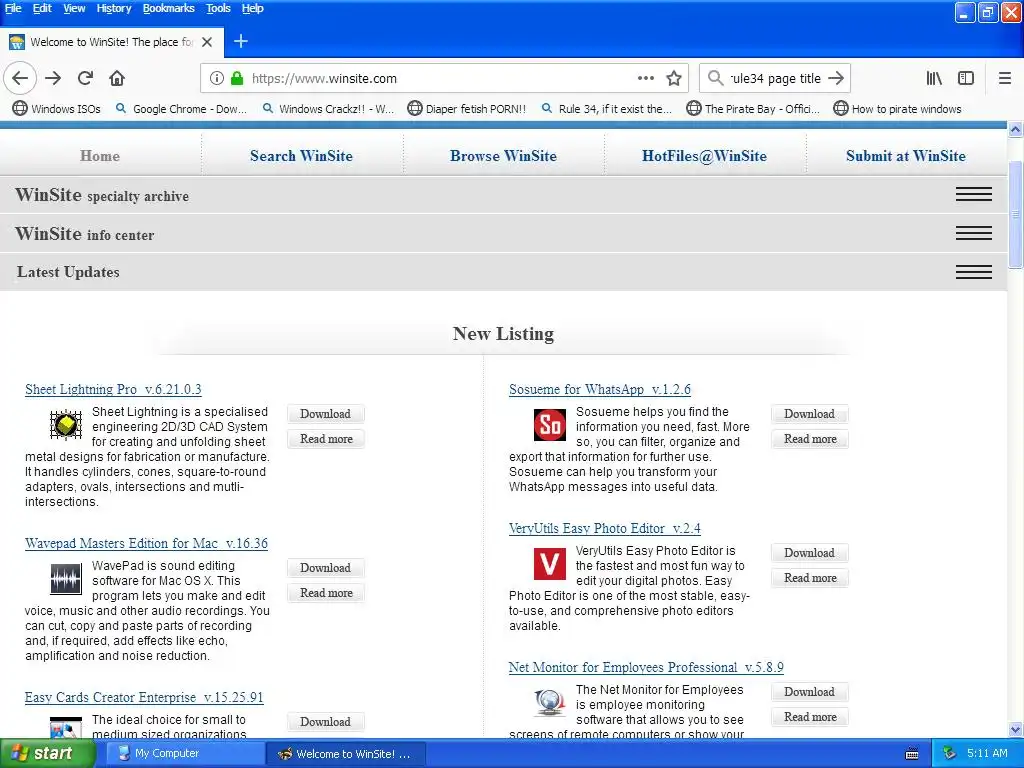
Task: Open the Library icon in toolbar
Action: (934, 78)
